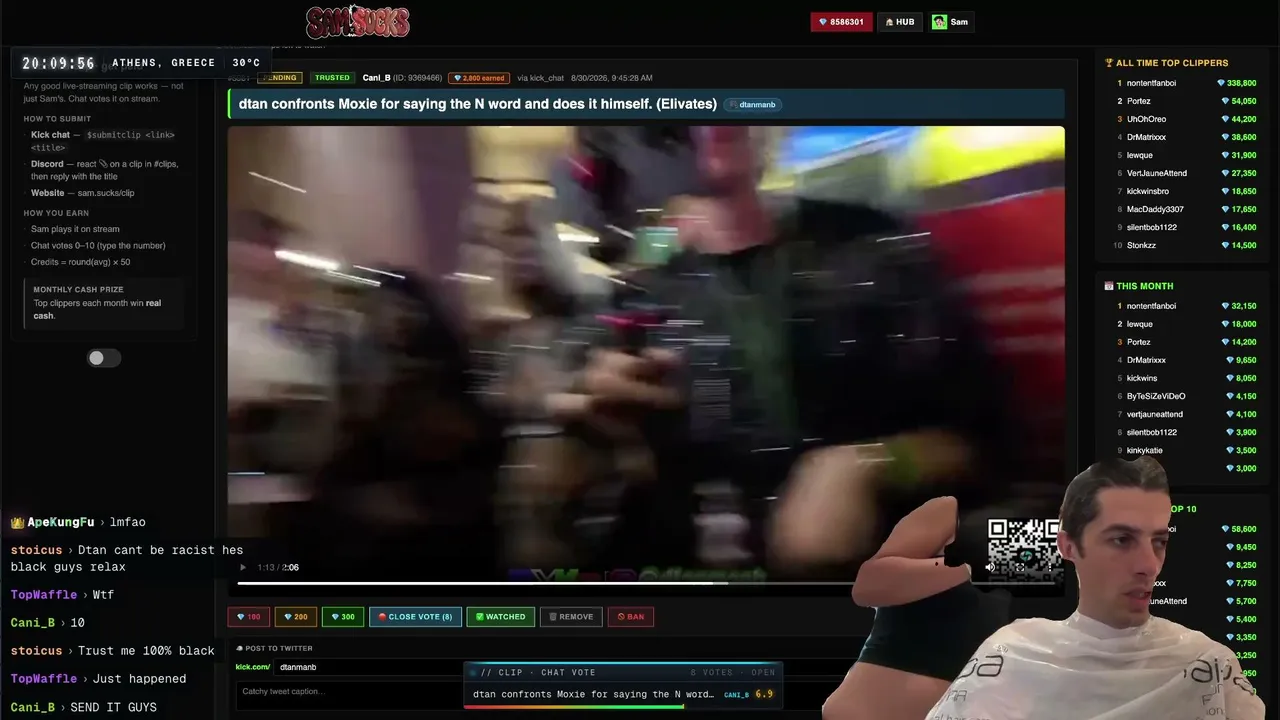Click the Kick chat submit instruction line

104,141
